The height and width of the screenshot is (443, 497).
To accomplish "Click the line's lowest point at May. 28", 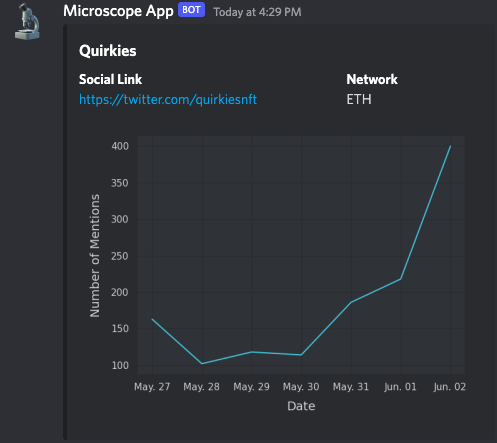I will pos(202,363).
